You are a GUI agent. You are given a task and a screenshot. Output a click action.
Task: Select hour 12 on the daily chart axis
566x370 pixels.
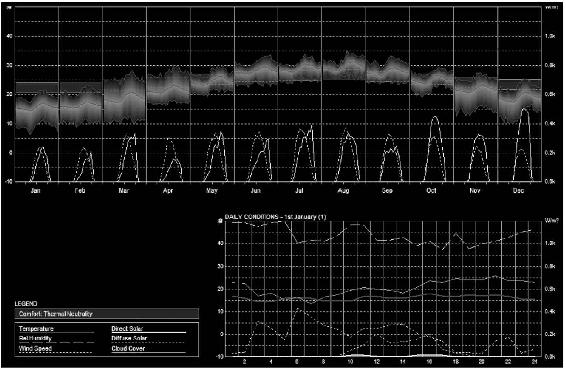coord(377,361)
